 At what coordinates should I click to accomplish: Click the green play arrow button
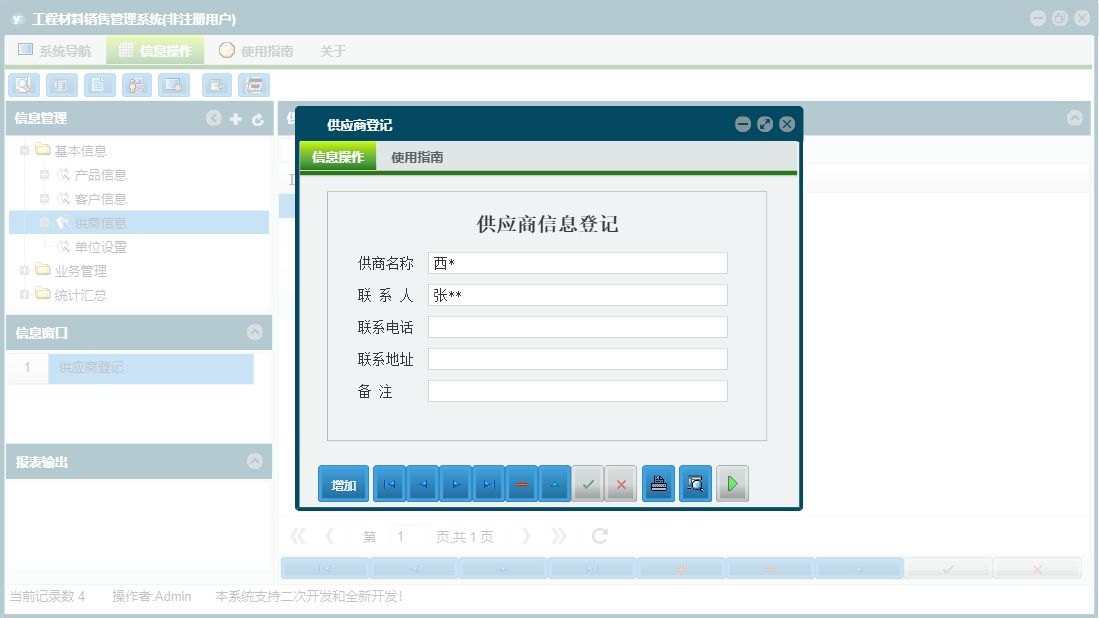[732, 483]
